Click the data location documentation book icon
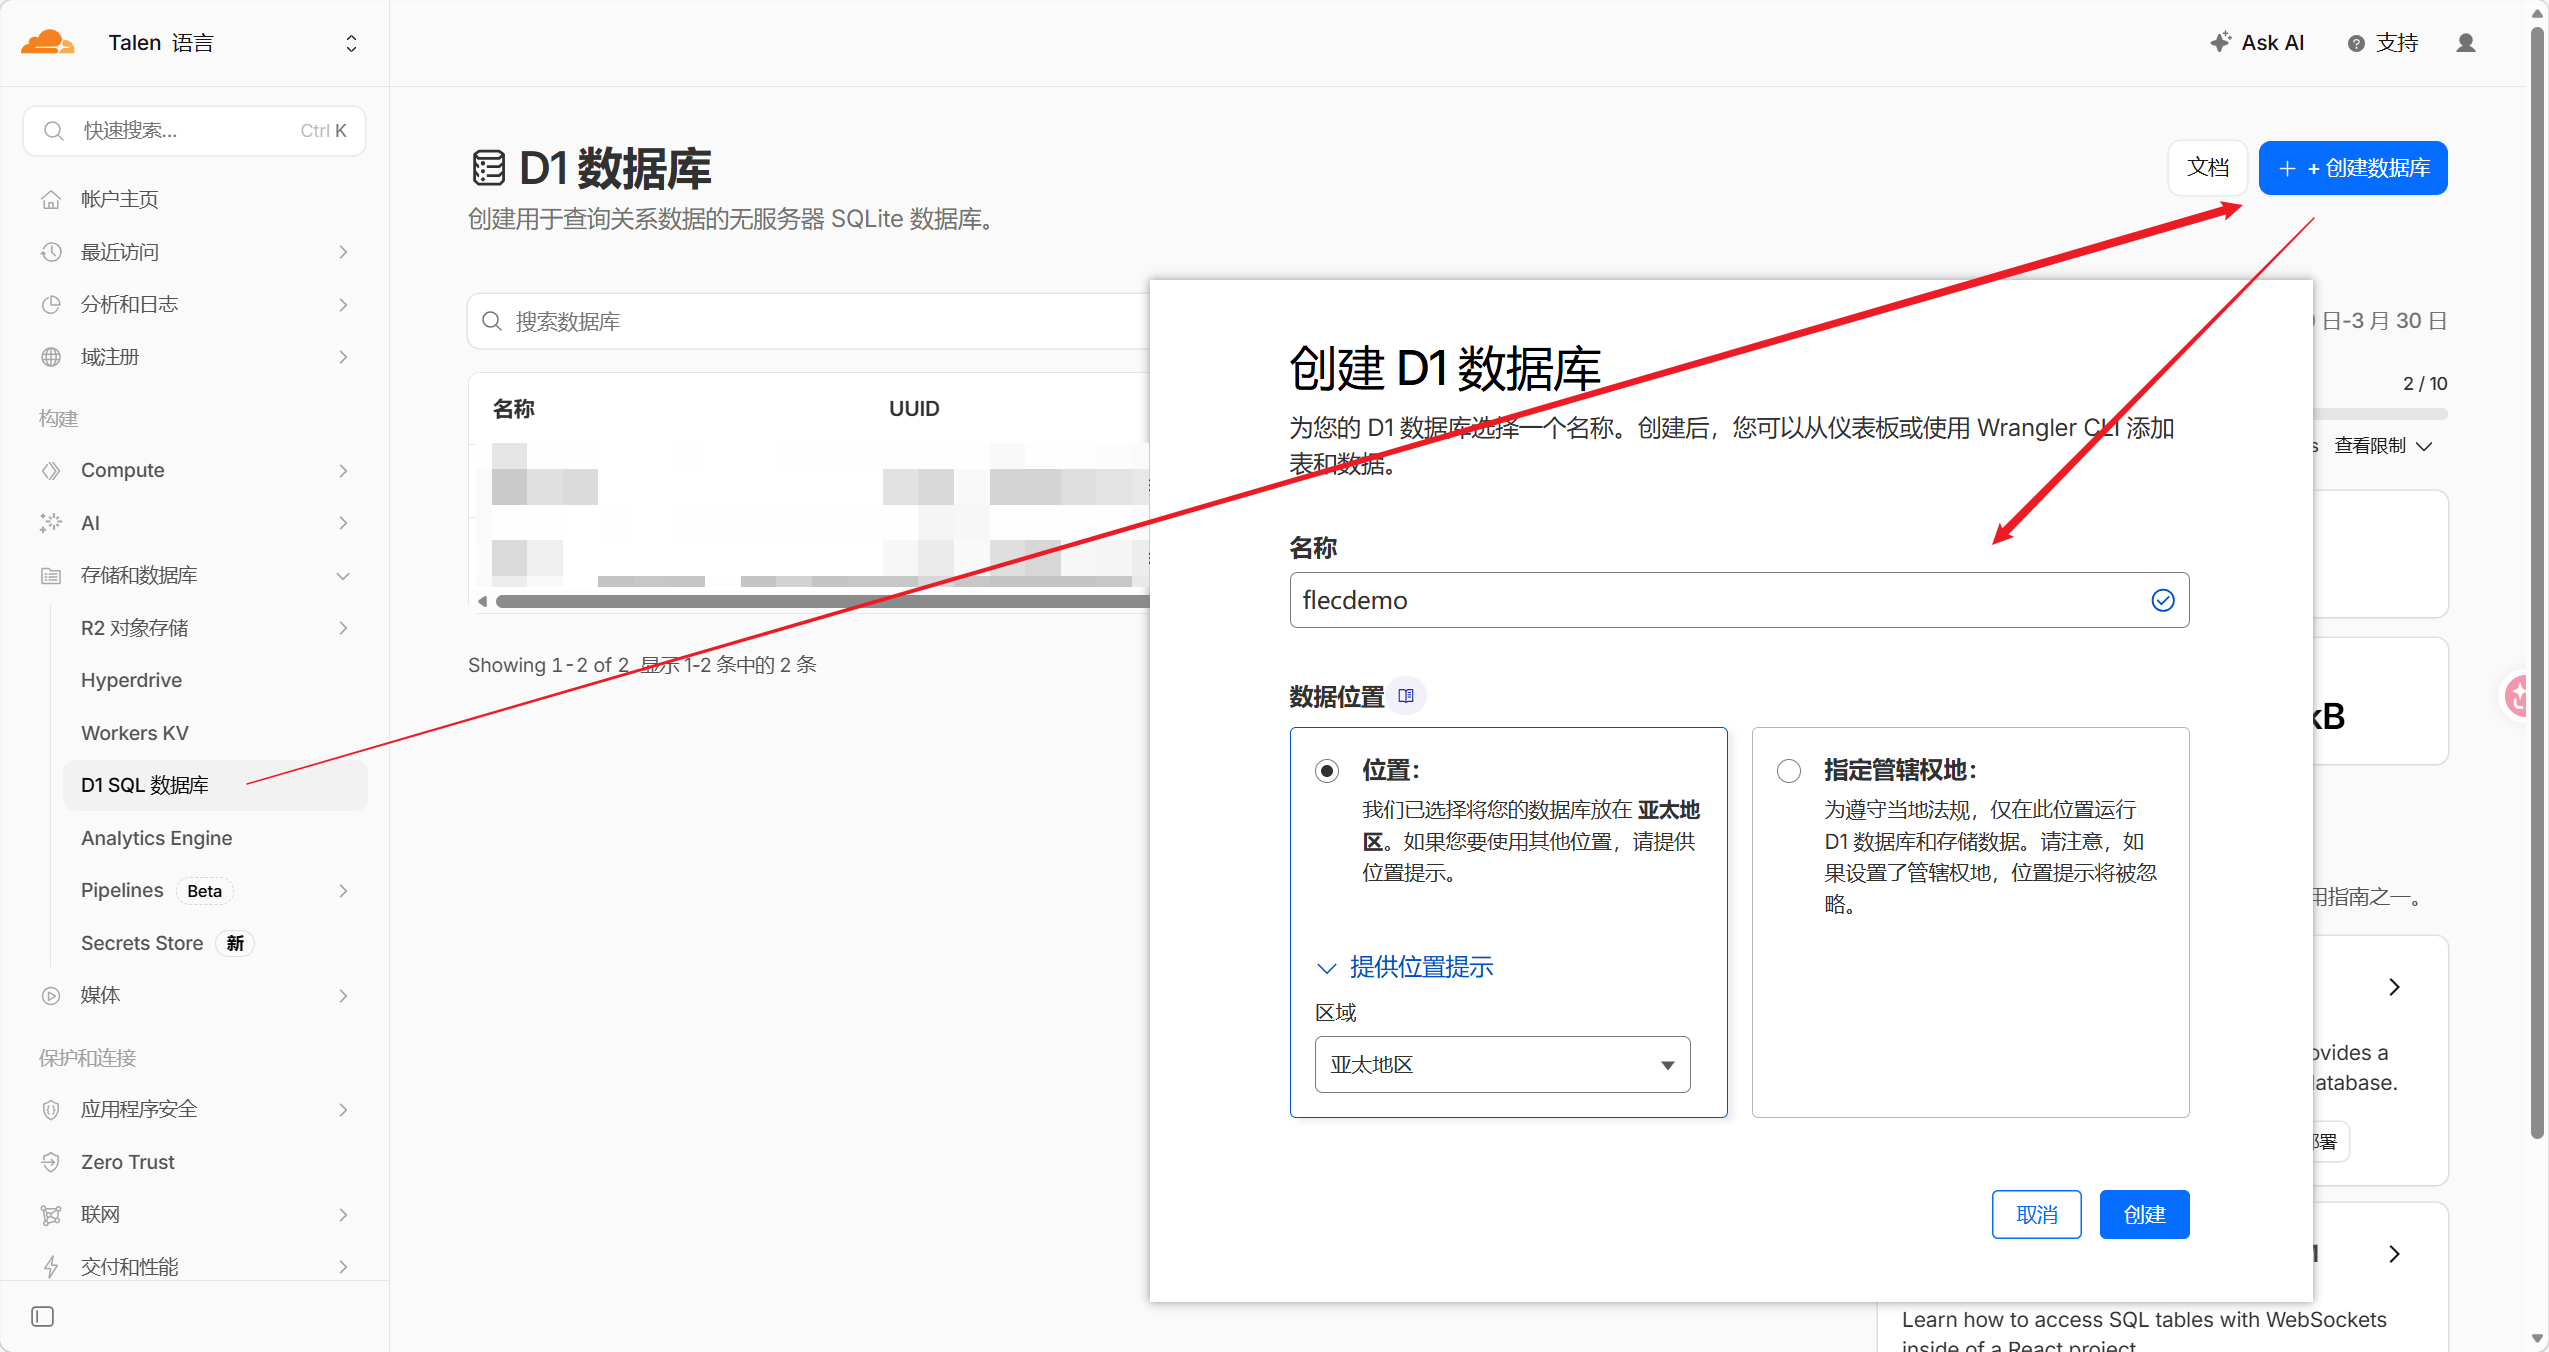The image size is (2549, 1352). [1405, 696]
